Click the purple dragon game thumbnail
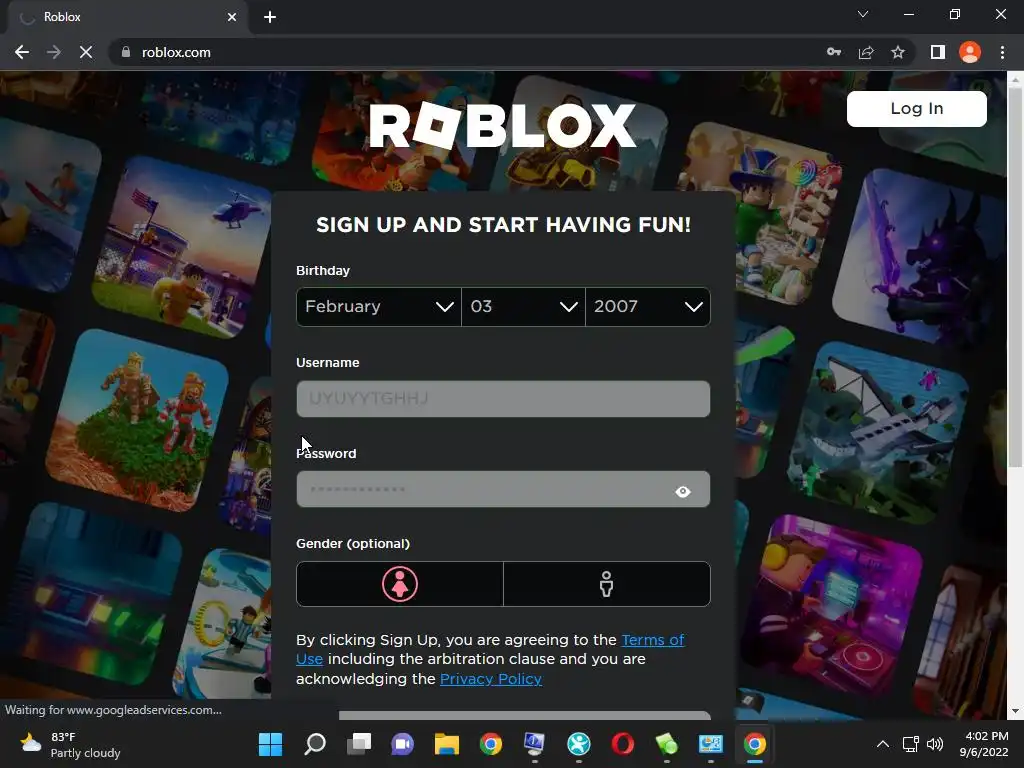The height and width of the screenshot is (768, 1024). (x=921, y=258)
